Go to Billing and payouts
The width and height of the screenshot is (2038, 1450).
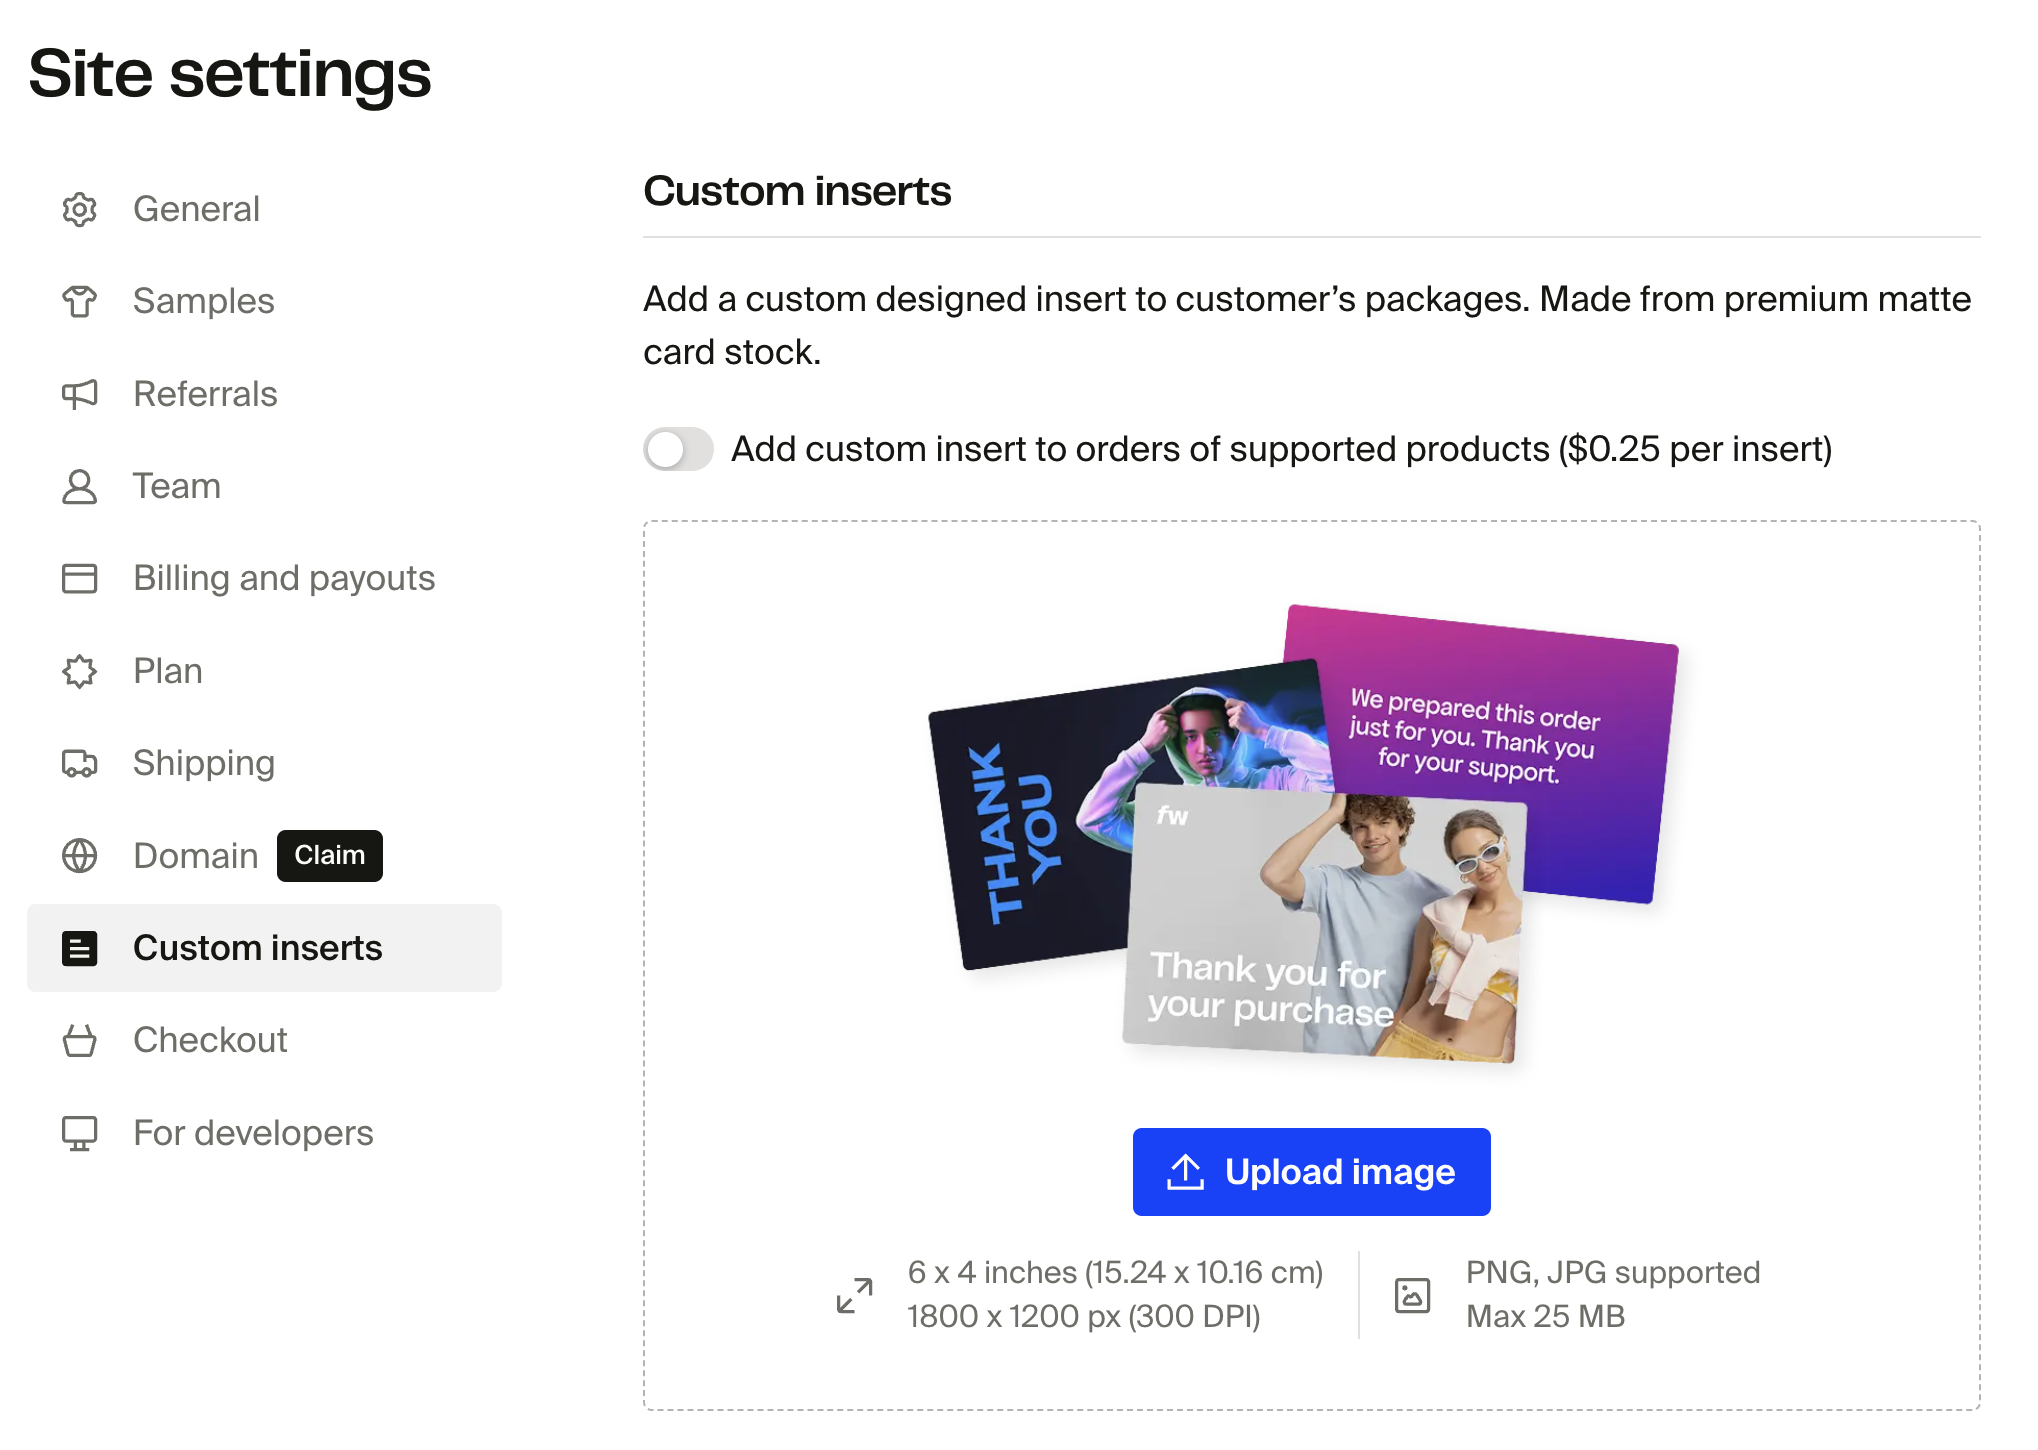[x=284, y=578]
